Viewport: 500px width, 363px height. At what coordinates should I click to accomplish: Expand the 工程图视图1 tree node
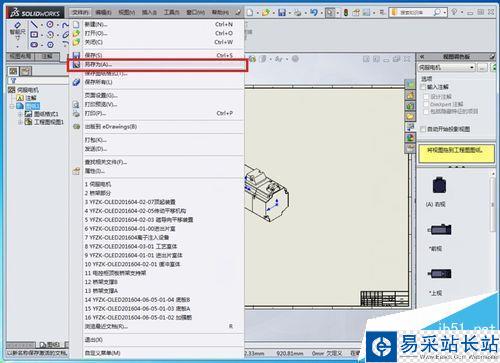point(20,122)
